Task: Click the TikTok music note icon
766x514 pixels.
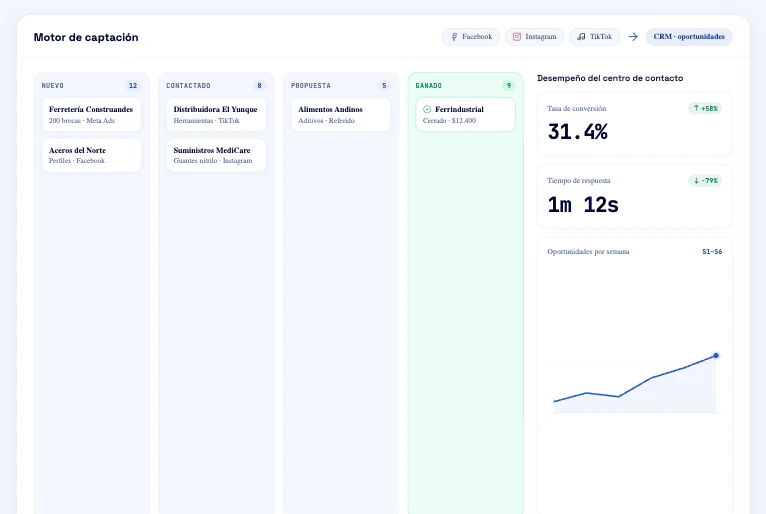Action: click(581, 37)
